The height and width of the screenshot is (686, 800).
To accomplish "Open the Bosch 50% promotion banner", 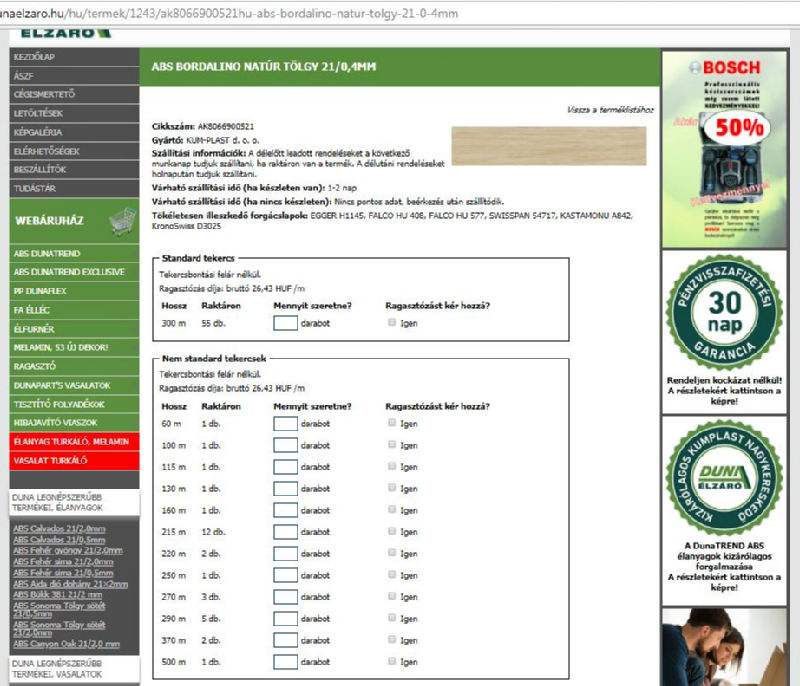I will click(724, 149).
